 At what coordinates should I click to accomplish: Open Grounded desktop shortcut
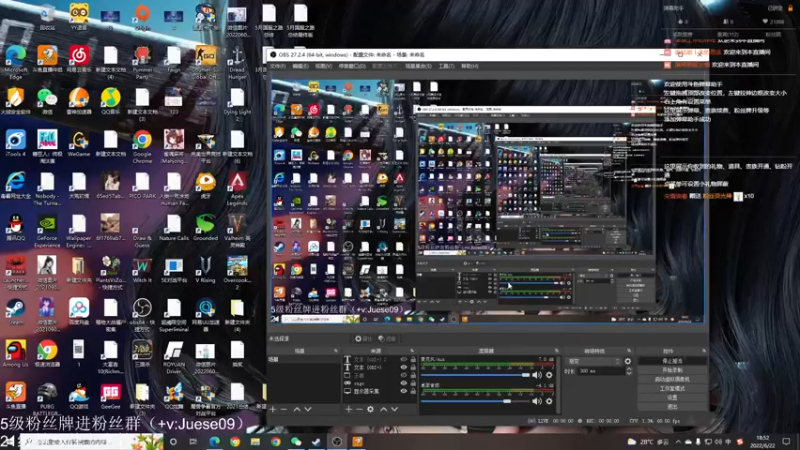(x=205, y=228)
